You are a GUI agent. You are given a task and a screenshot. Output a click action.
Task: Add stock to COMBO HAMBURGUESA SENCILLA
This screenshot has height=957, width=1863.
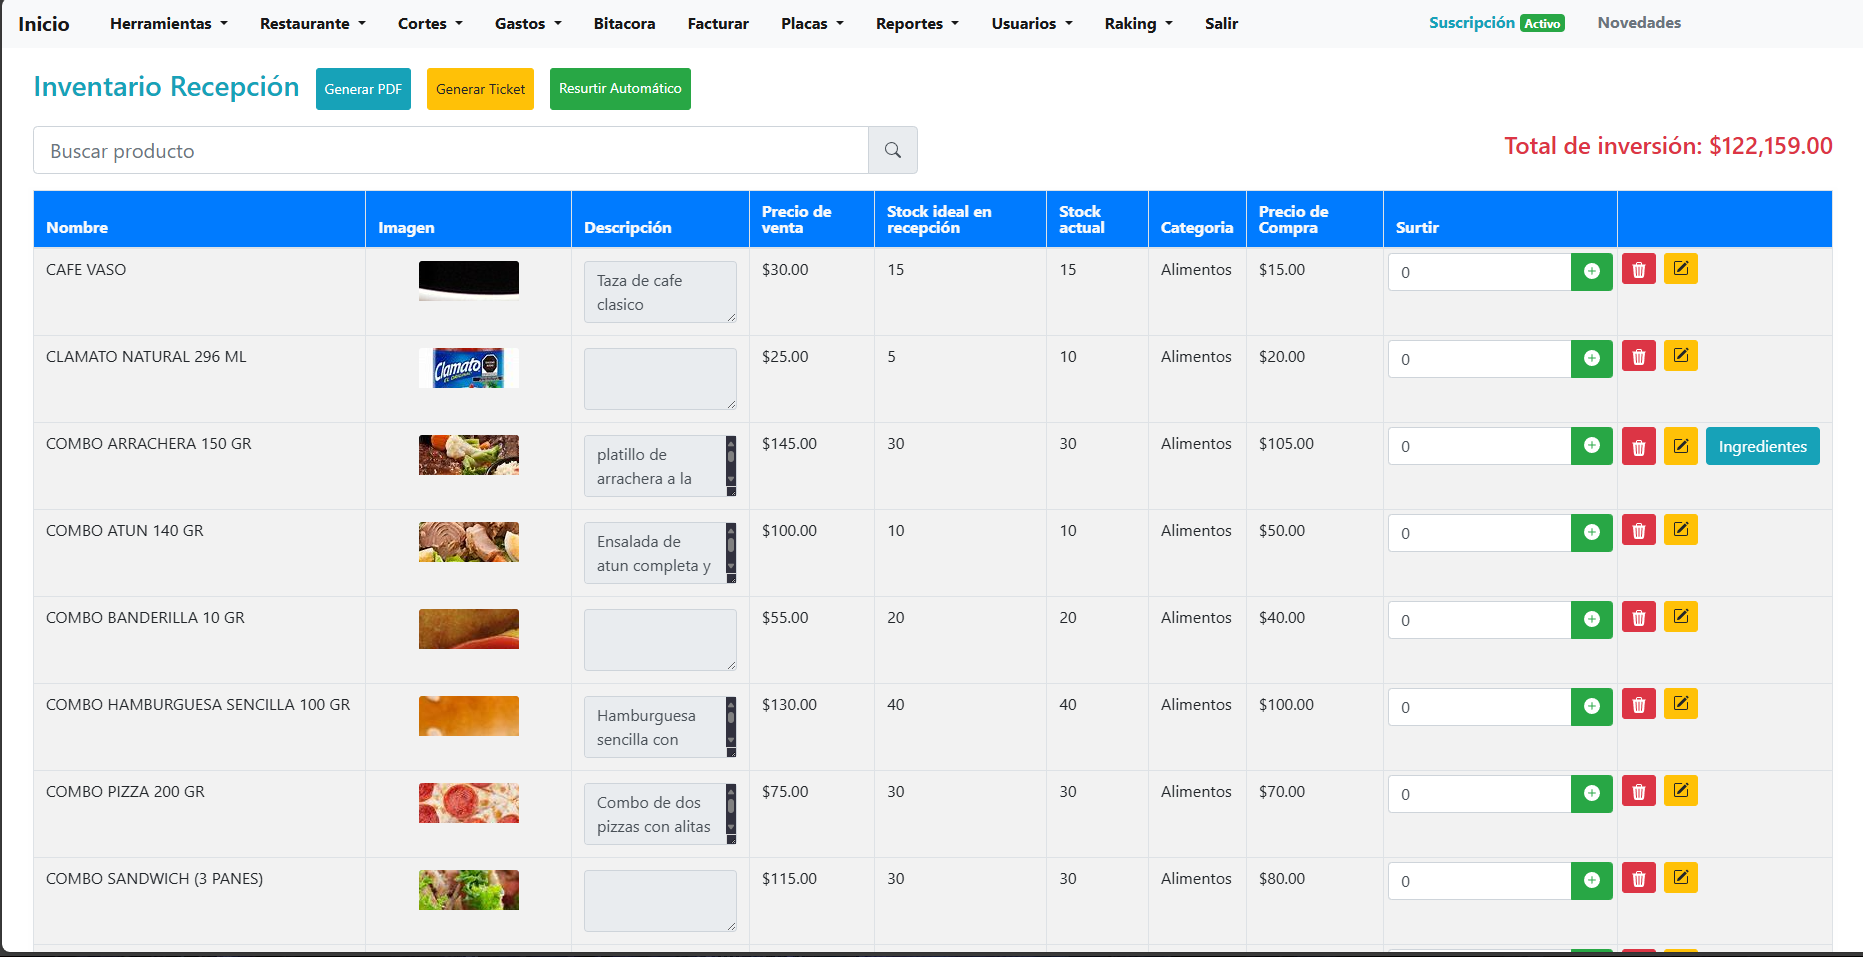pos(1591,707)
